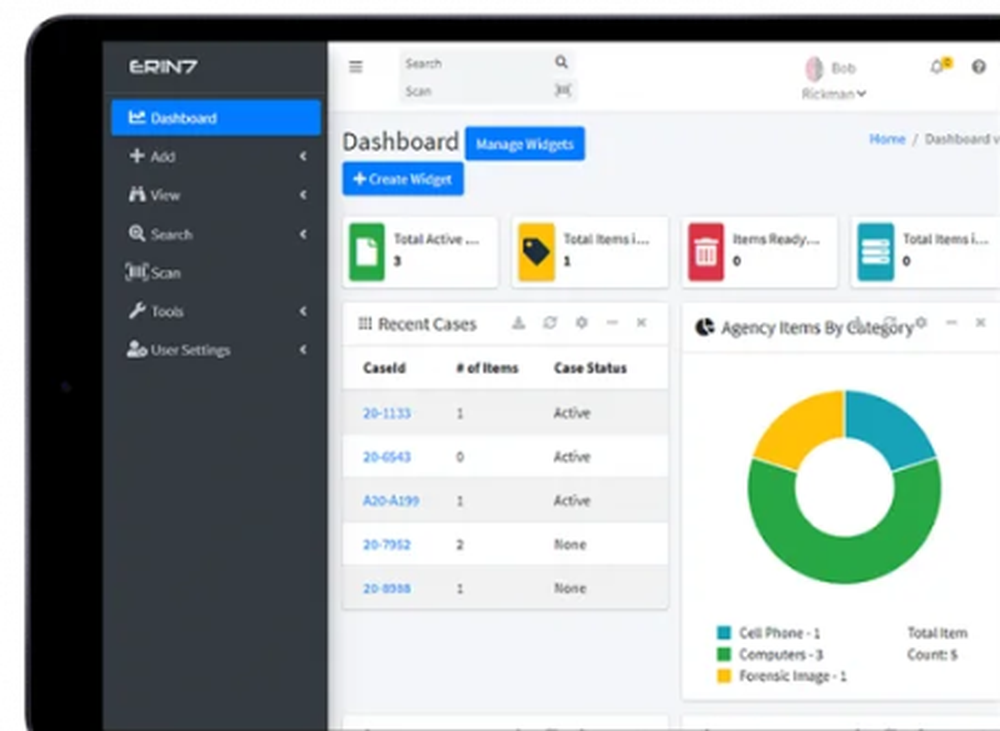This screenshot has height=731, width=1000.
Task: Open the Tools sidebar menu
Action: click(x=216, y=311)
